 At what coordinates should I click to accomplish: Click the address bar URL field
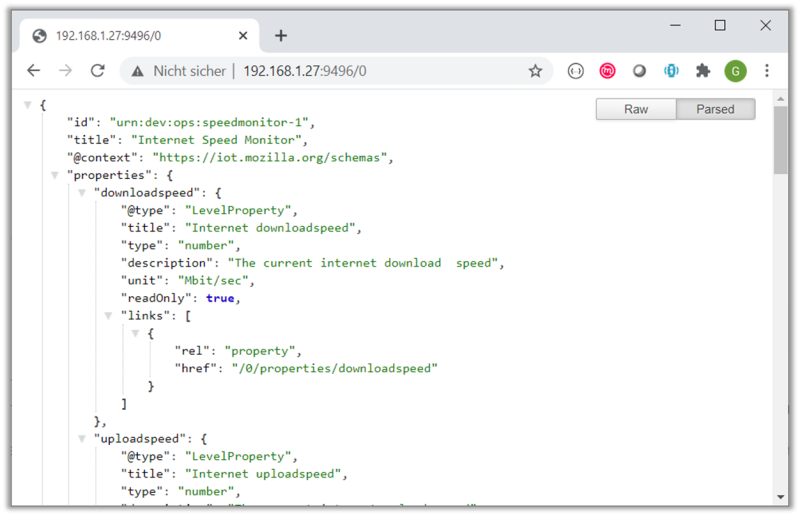click(x=380, y=71)
